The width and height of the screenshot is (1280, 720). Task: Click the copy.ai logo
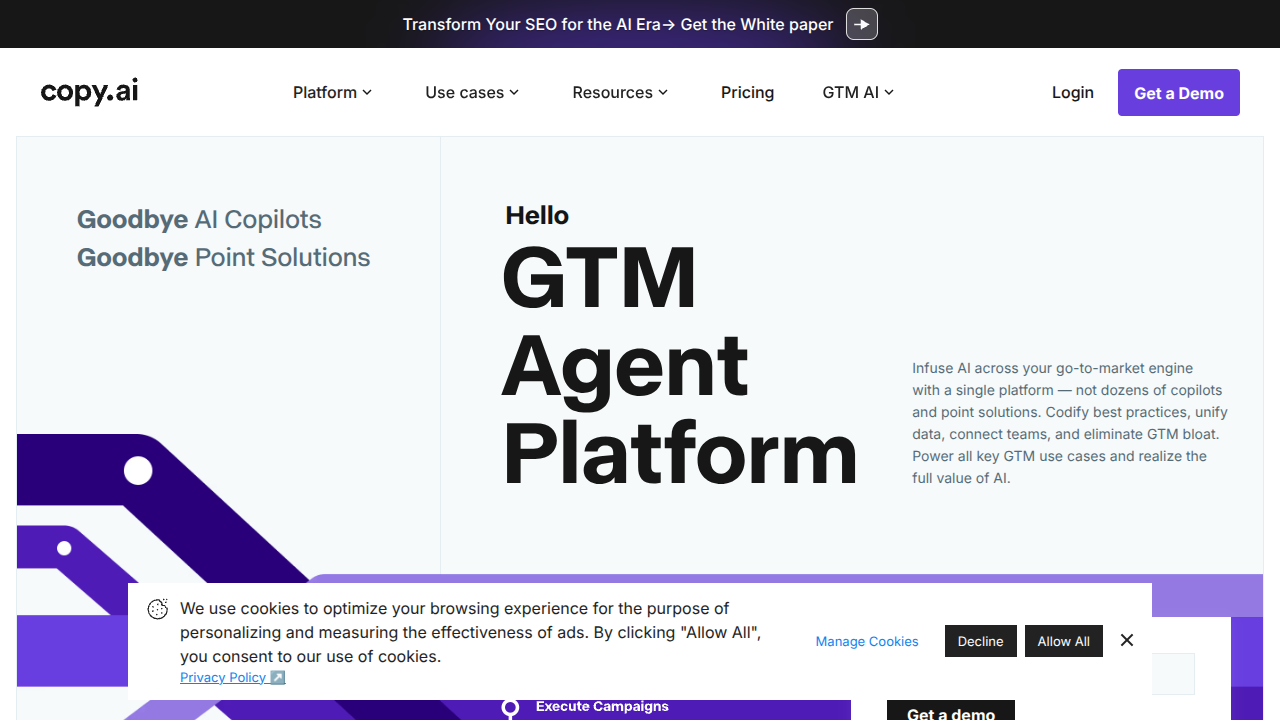coord(88,91)
